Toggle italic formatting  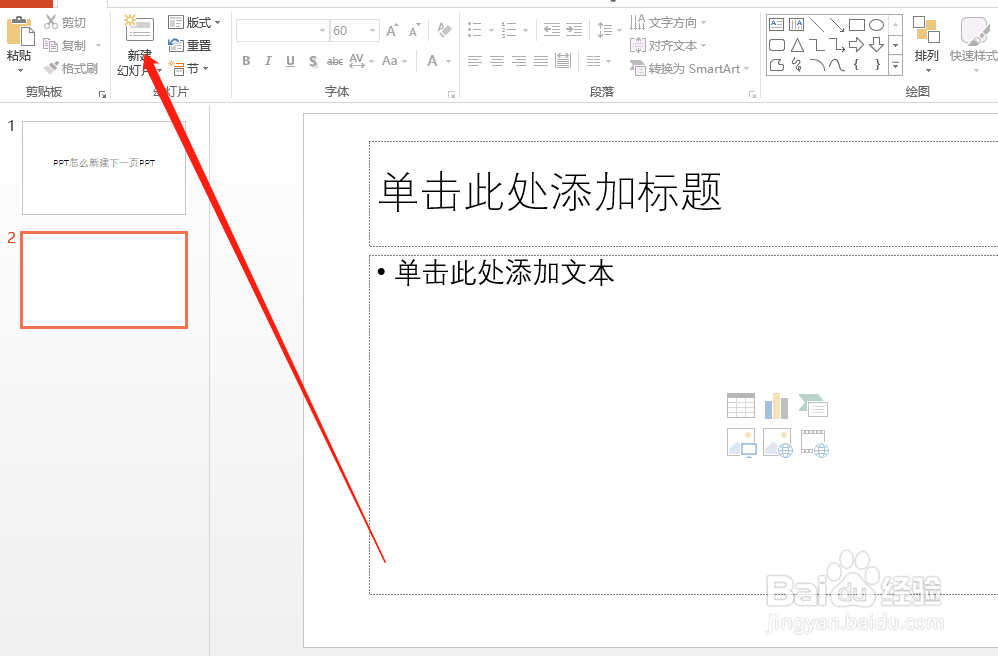tap(267, 61)
